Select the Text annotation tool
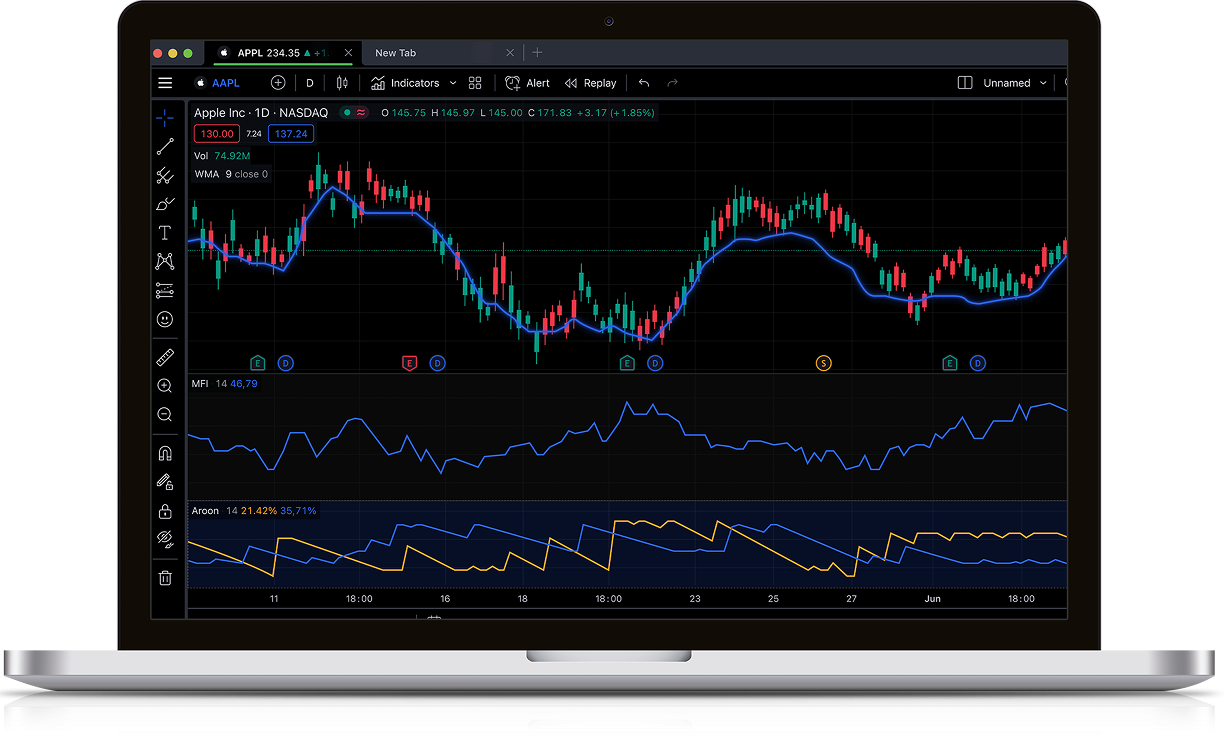 pyautogui.click(x=165, y=233)
